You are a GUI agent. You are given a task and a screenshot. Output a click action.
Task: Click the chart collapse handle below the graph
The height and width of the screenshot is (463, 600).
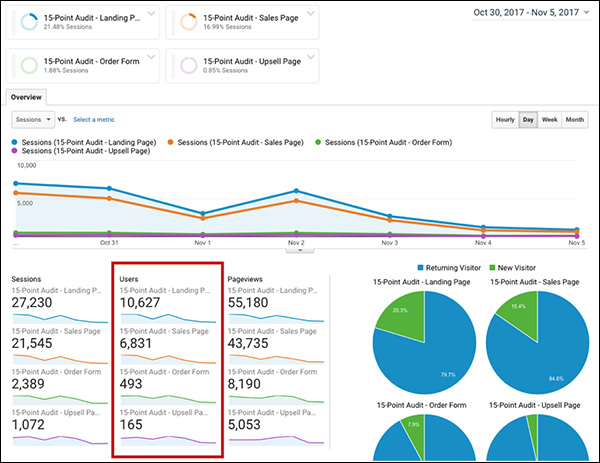[300, 250]
